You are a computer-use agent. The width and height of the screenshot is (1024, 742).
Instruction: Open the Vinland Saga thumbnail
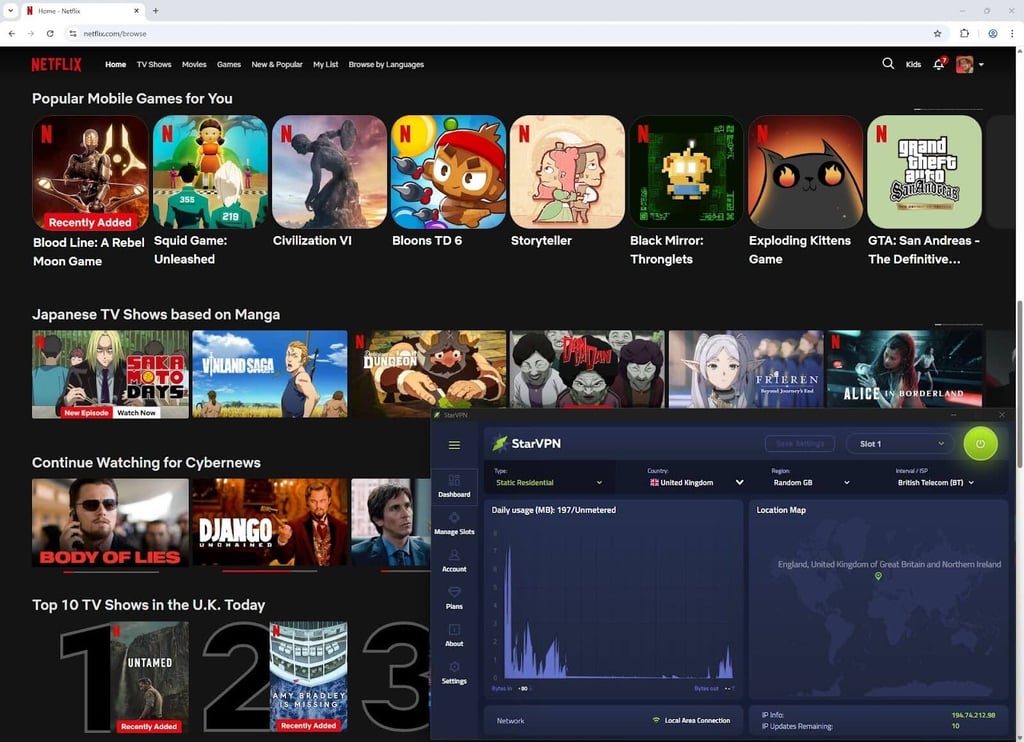(x=270, y=374)
